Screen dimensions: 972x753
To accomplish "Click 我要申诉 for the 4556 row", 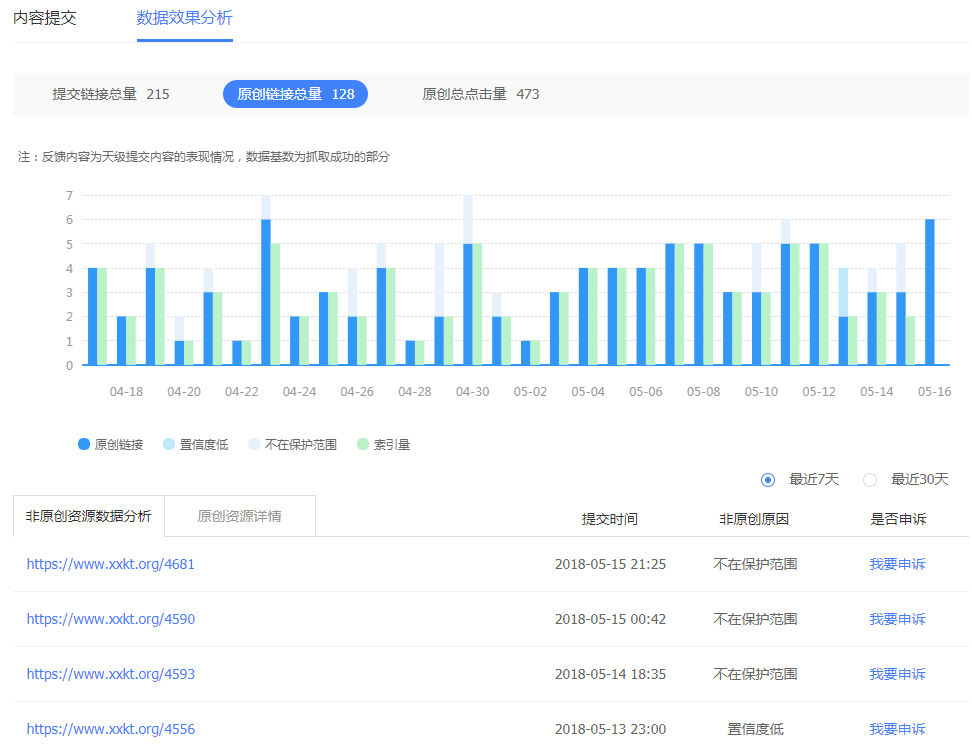I will [897, 729].
